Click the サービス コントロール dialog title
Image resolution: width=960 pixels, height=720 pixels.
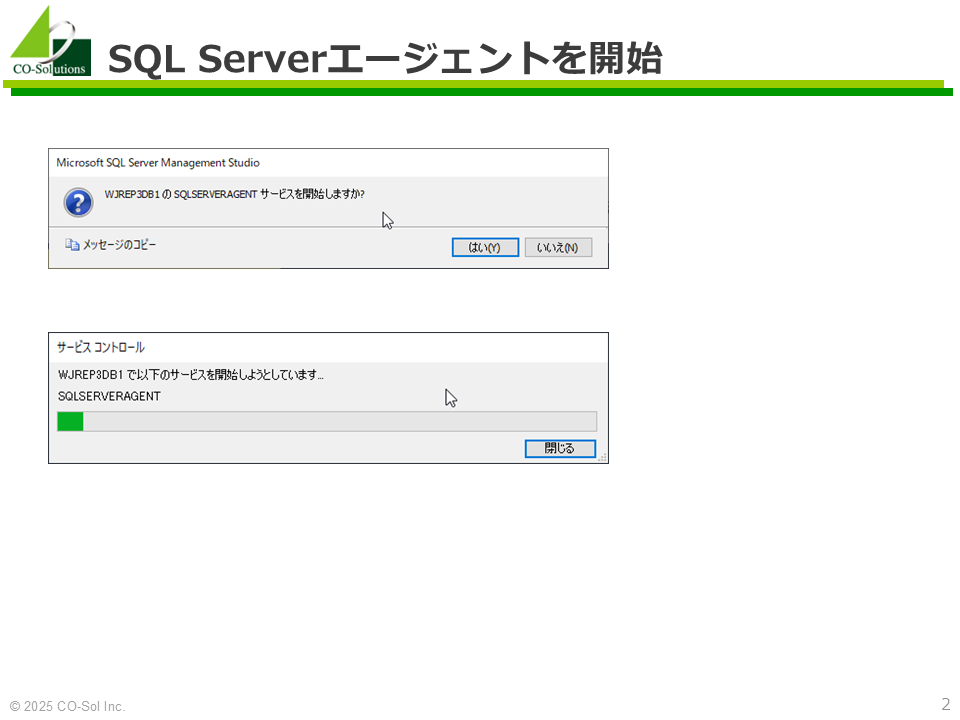[100, 347]
